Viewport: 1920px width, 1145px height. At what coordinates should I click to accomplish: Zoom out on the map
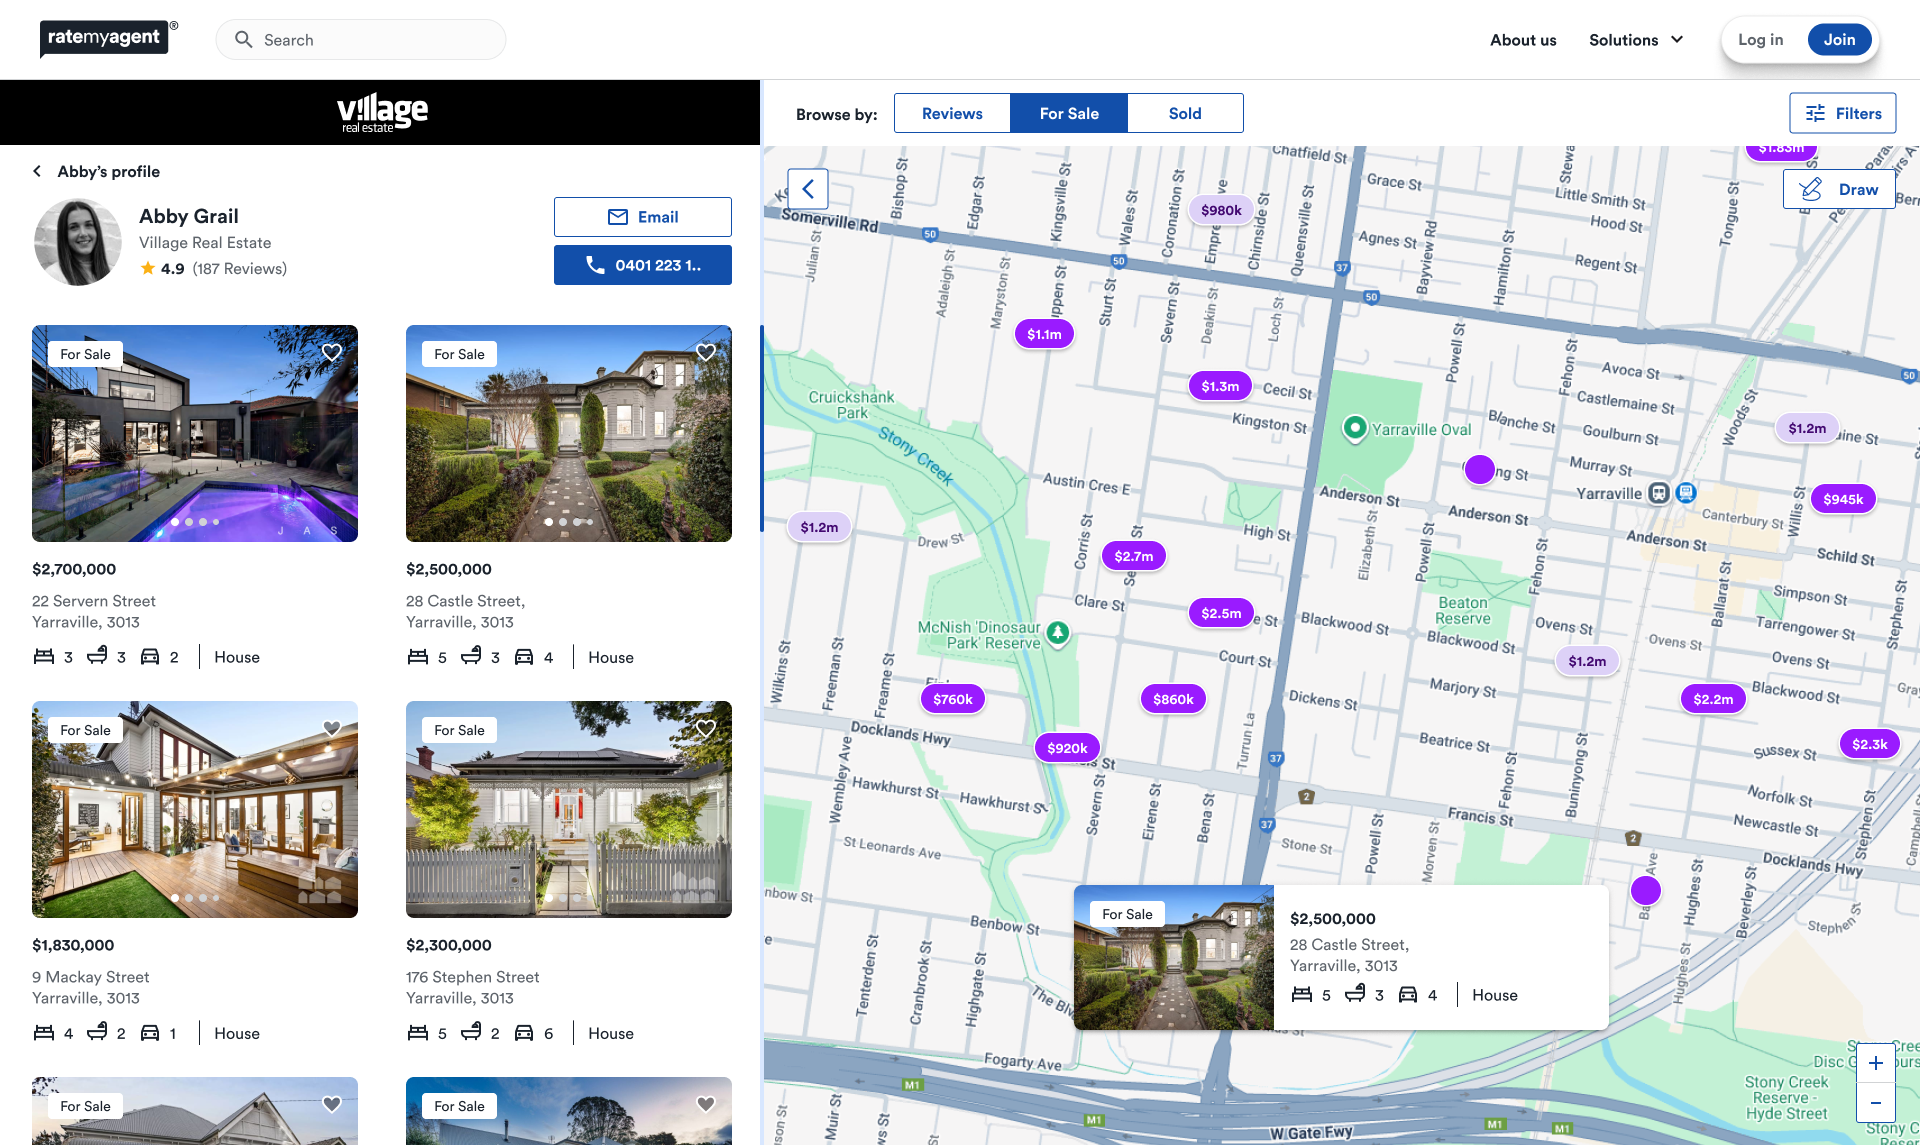[x=1875, y=1103]
